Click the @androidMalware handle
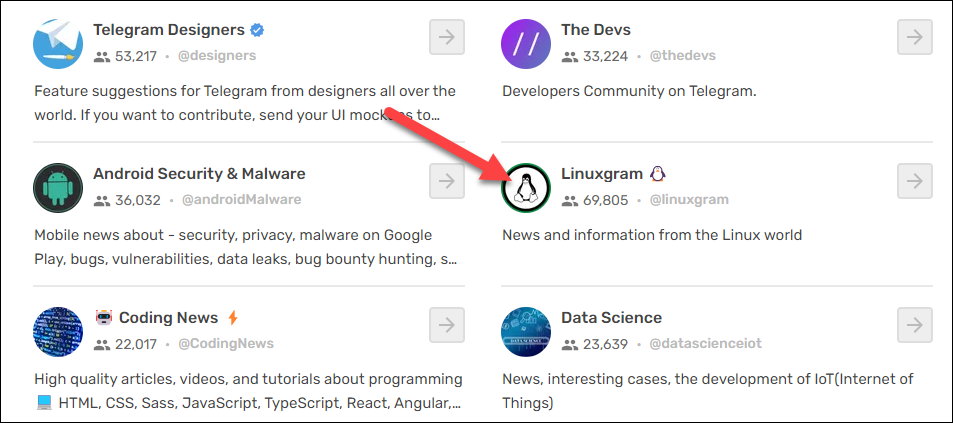The height and width of the screenshot is (423, 953). coord(241,200)
